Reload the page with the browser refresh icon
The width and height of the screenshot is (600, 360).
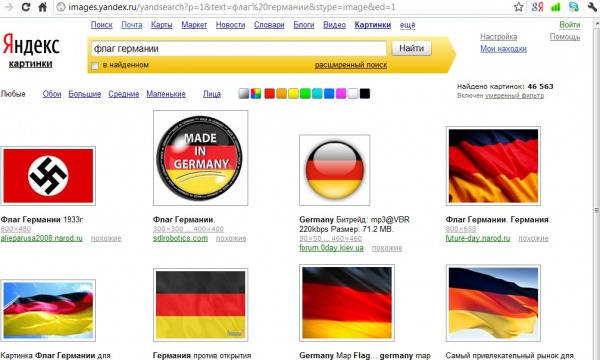click(26, 7)
